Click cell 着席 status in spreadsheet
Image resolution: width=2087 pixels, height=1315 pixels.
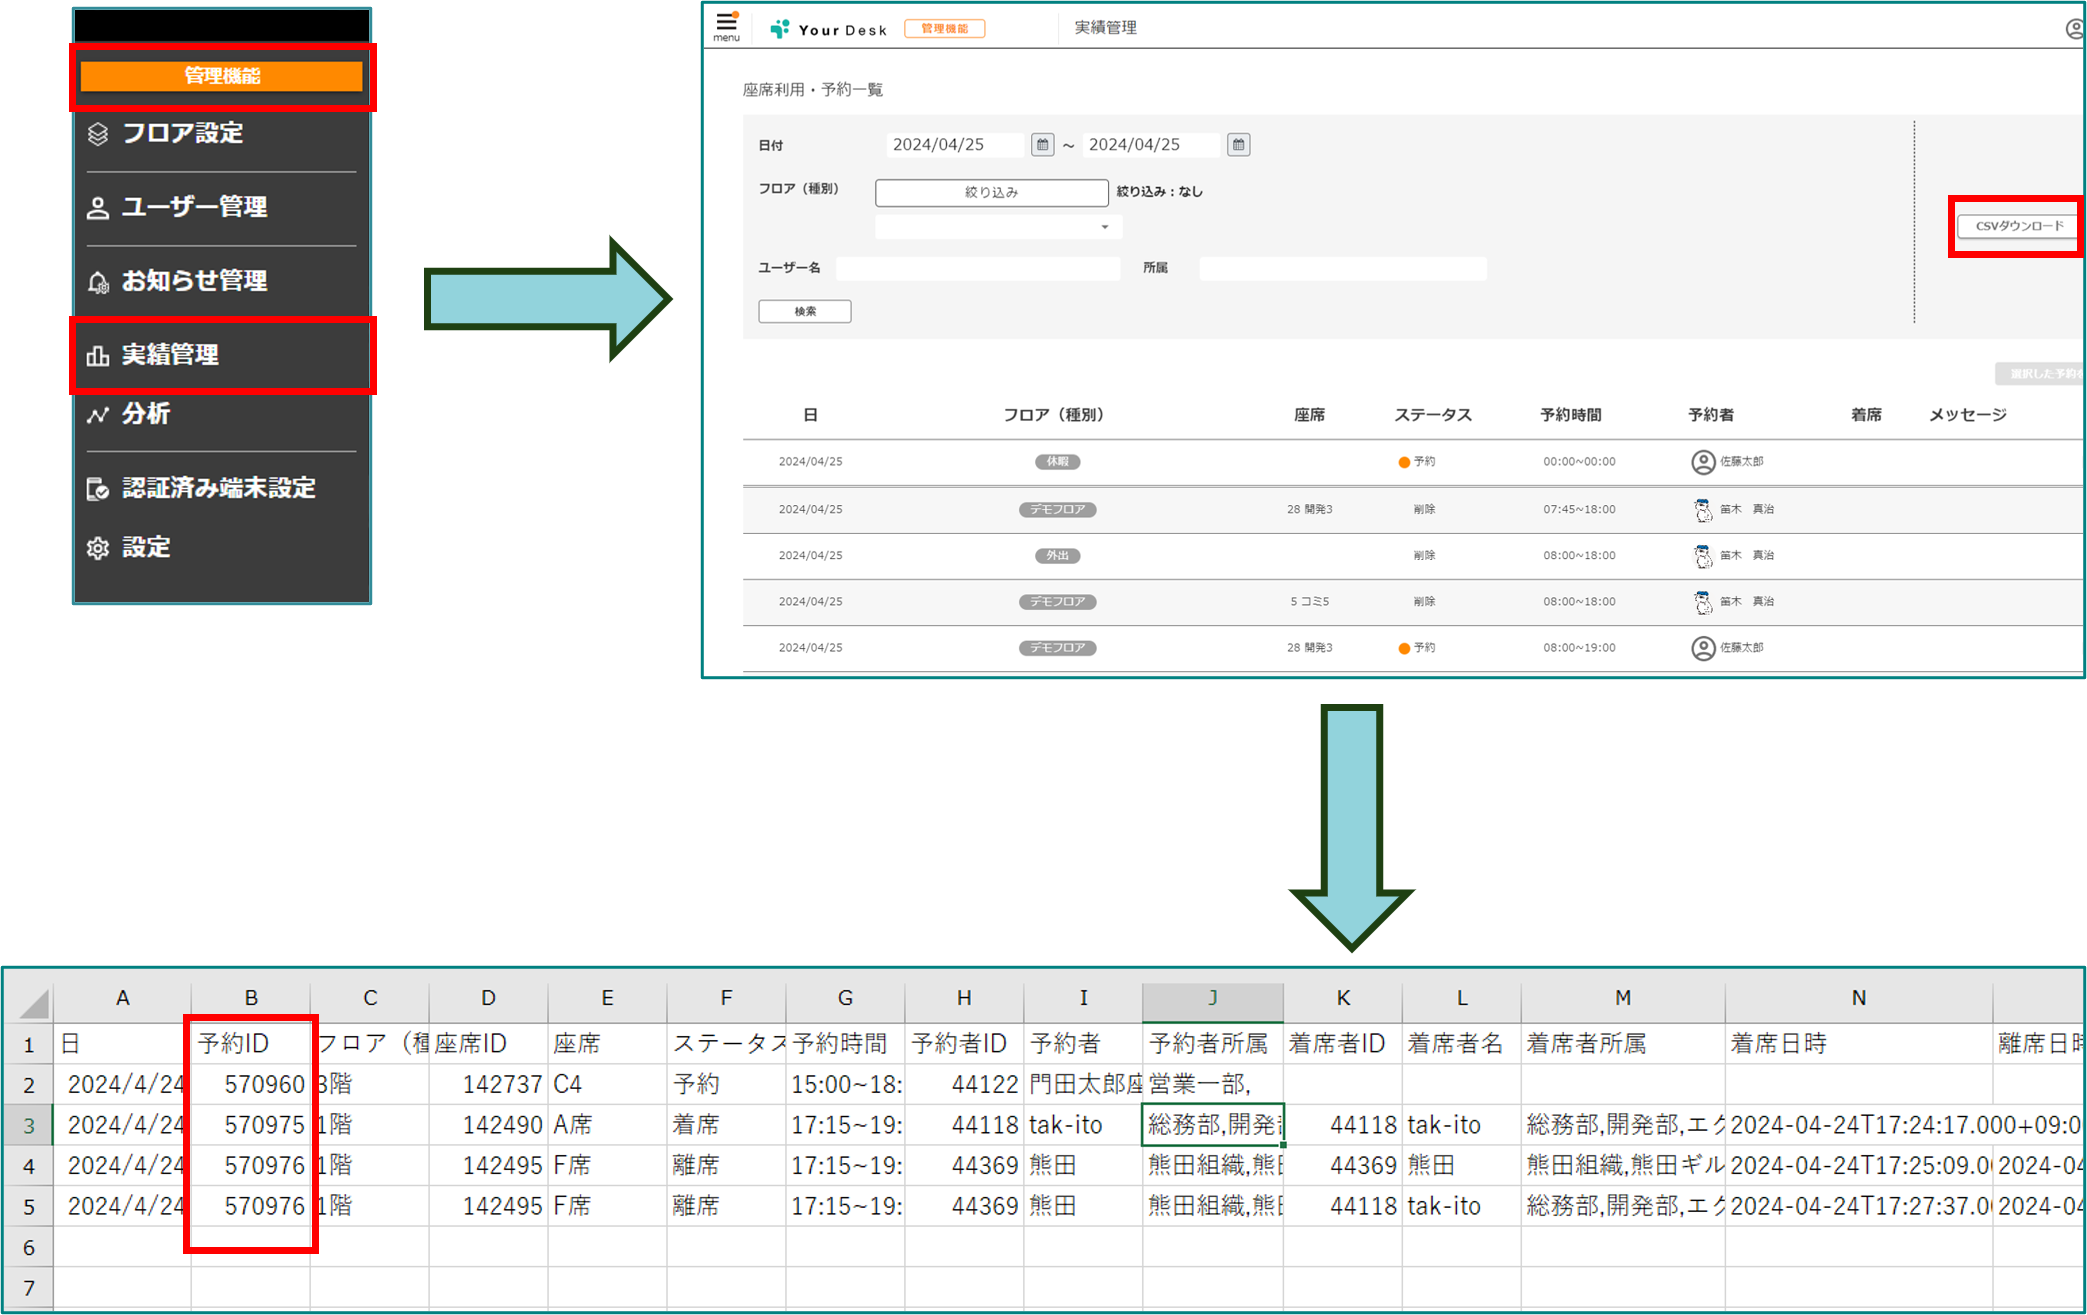tap(726, 1126)
